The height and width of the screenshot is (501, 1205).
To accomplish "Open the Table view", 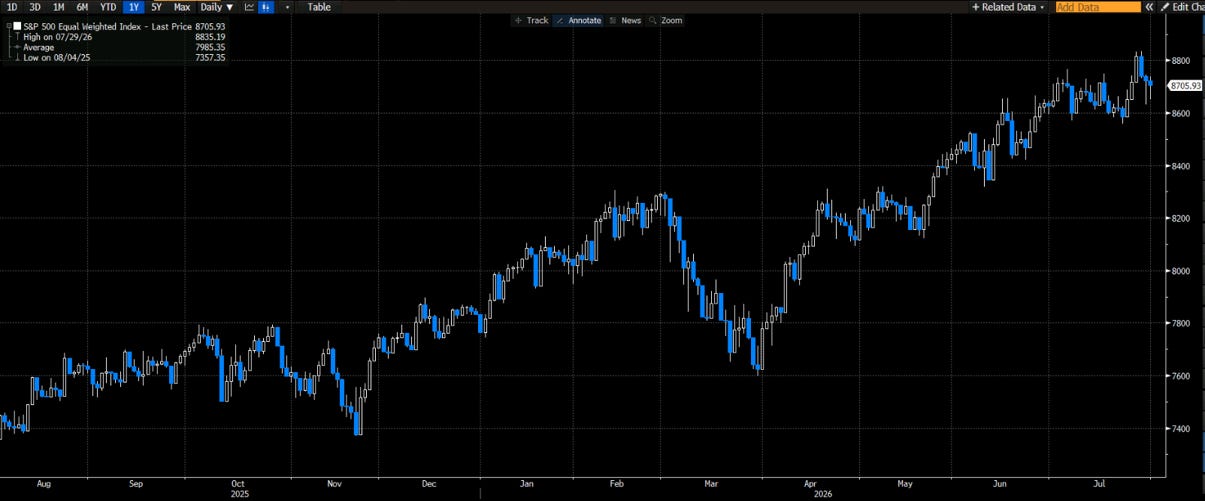I will click(319, 7).
